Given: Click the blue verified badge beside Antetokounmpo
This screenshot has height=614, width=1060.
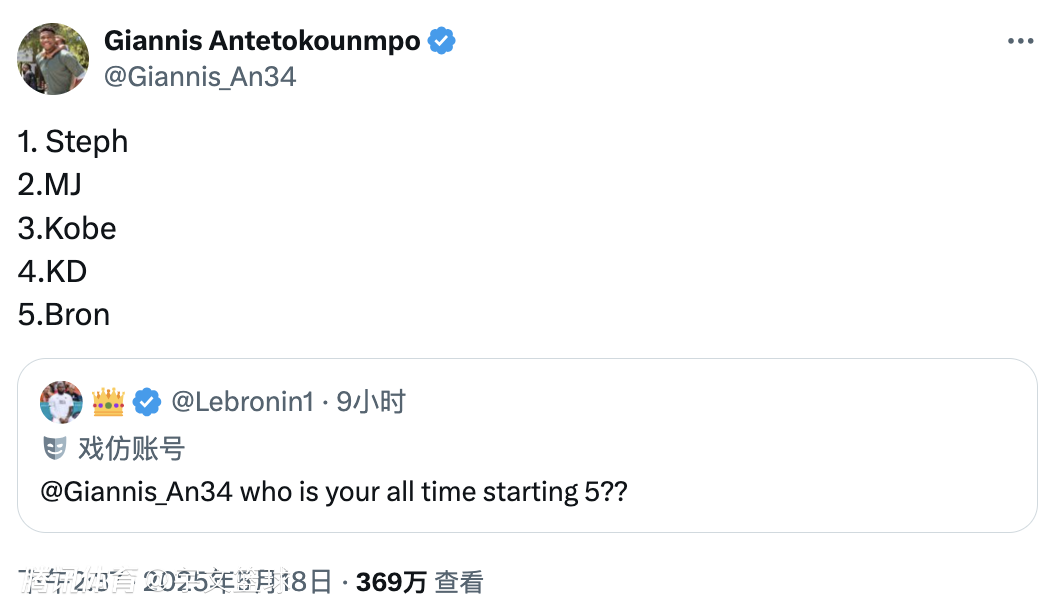Looking at the screenshot, I should click(x=441, y=41).
